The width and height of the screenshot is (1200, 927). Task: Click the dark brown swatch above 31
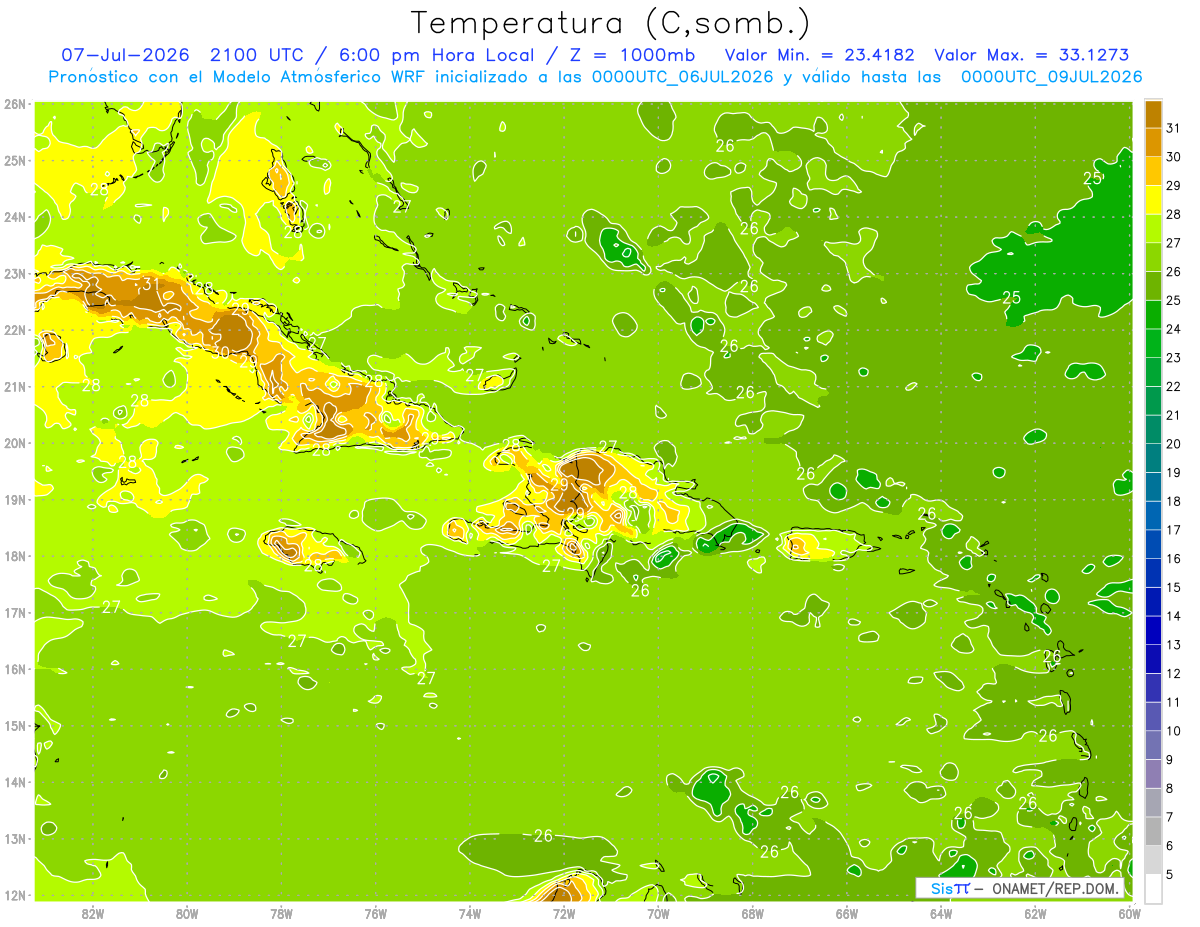point(1154,114)
